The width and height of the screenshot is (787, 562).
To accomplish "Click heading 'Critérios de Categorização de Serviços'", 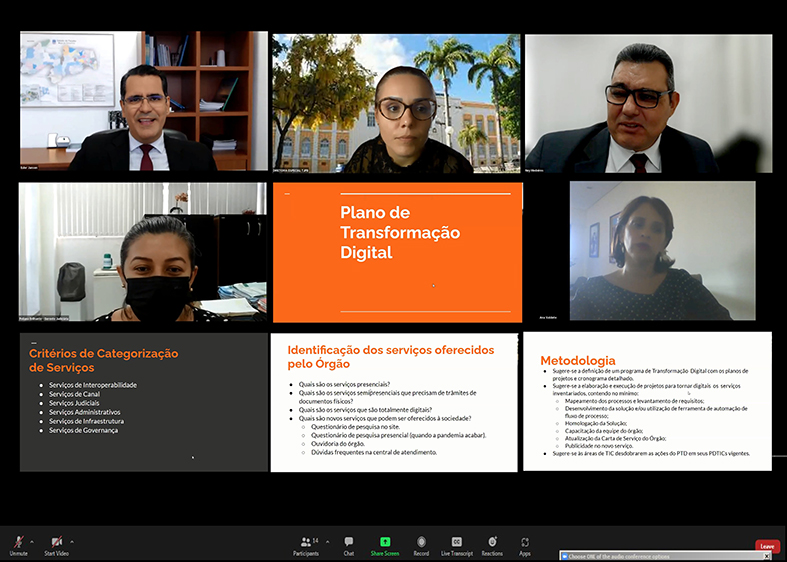I will (x=103, y=360).
